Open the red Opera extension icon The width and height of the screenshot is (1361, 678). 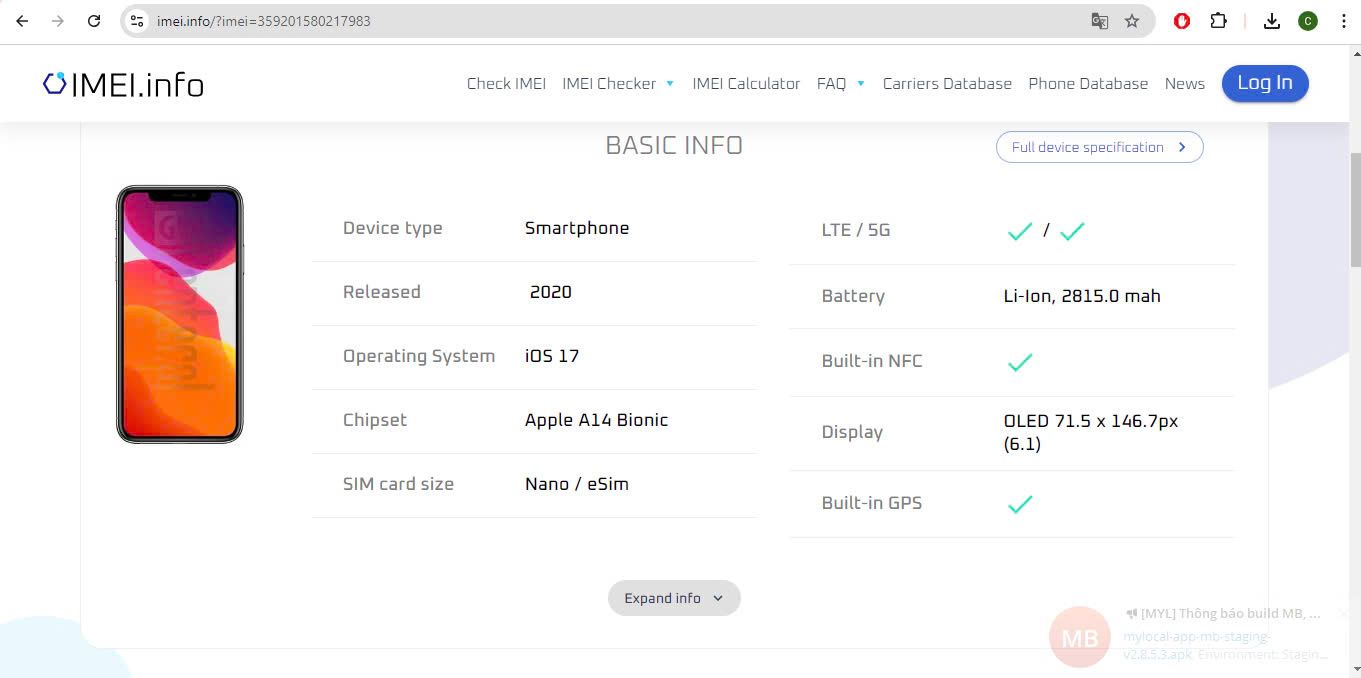[x=1182, y=21]
